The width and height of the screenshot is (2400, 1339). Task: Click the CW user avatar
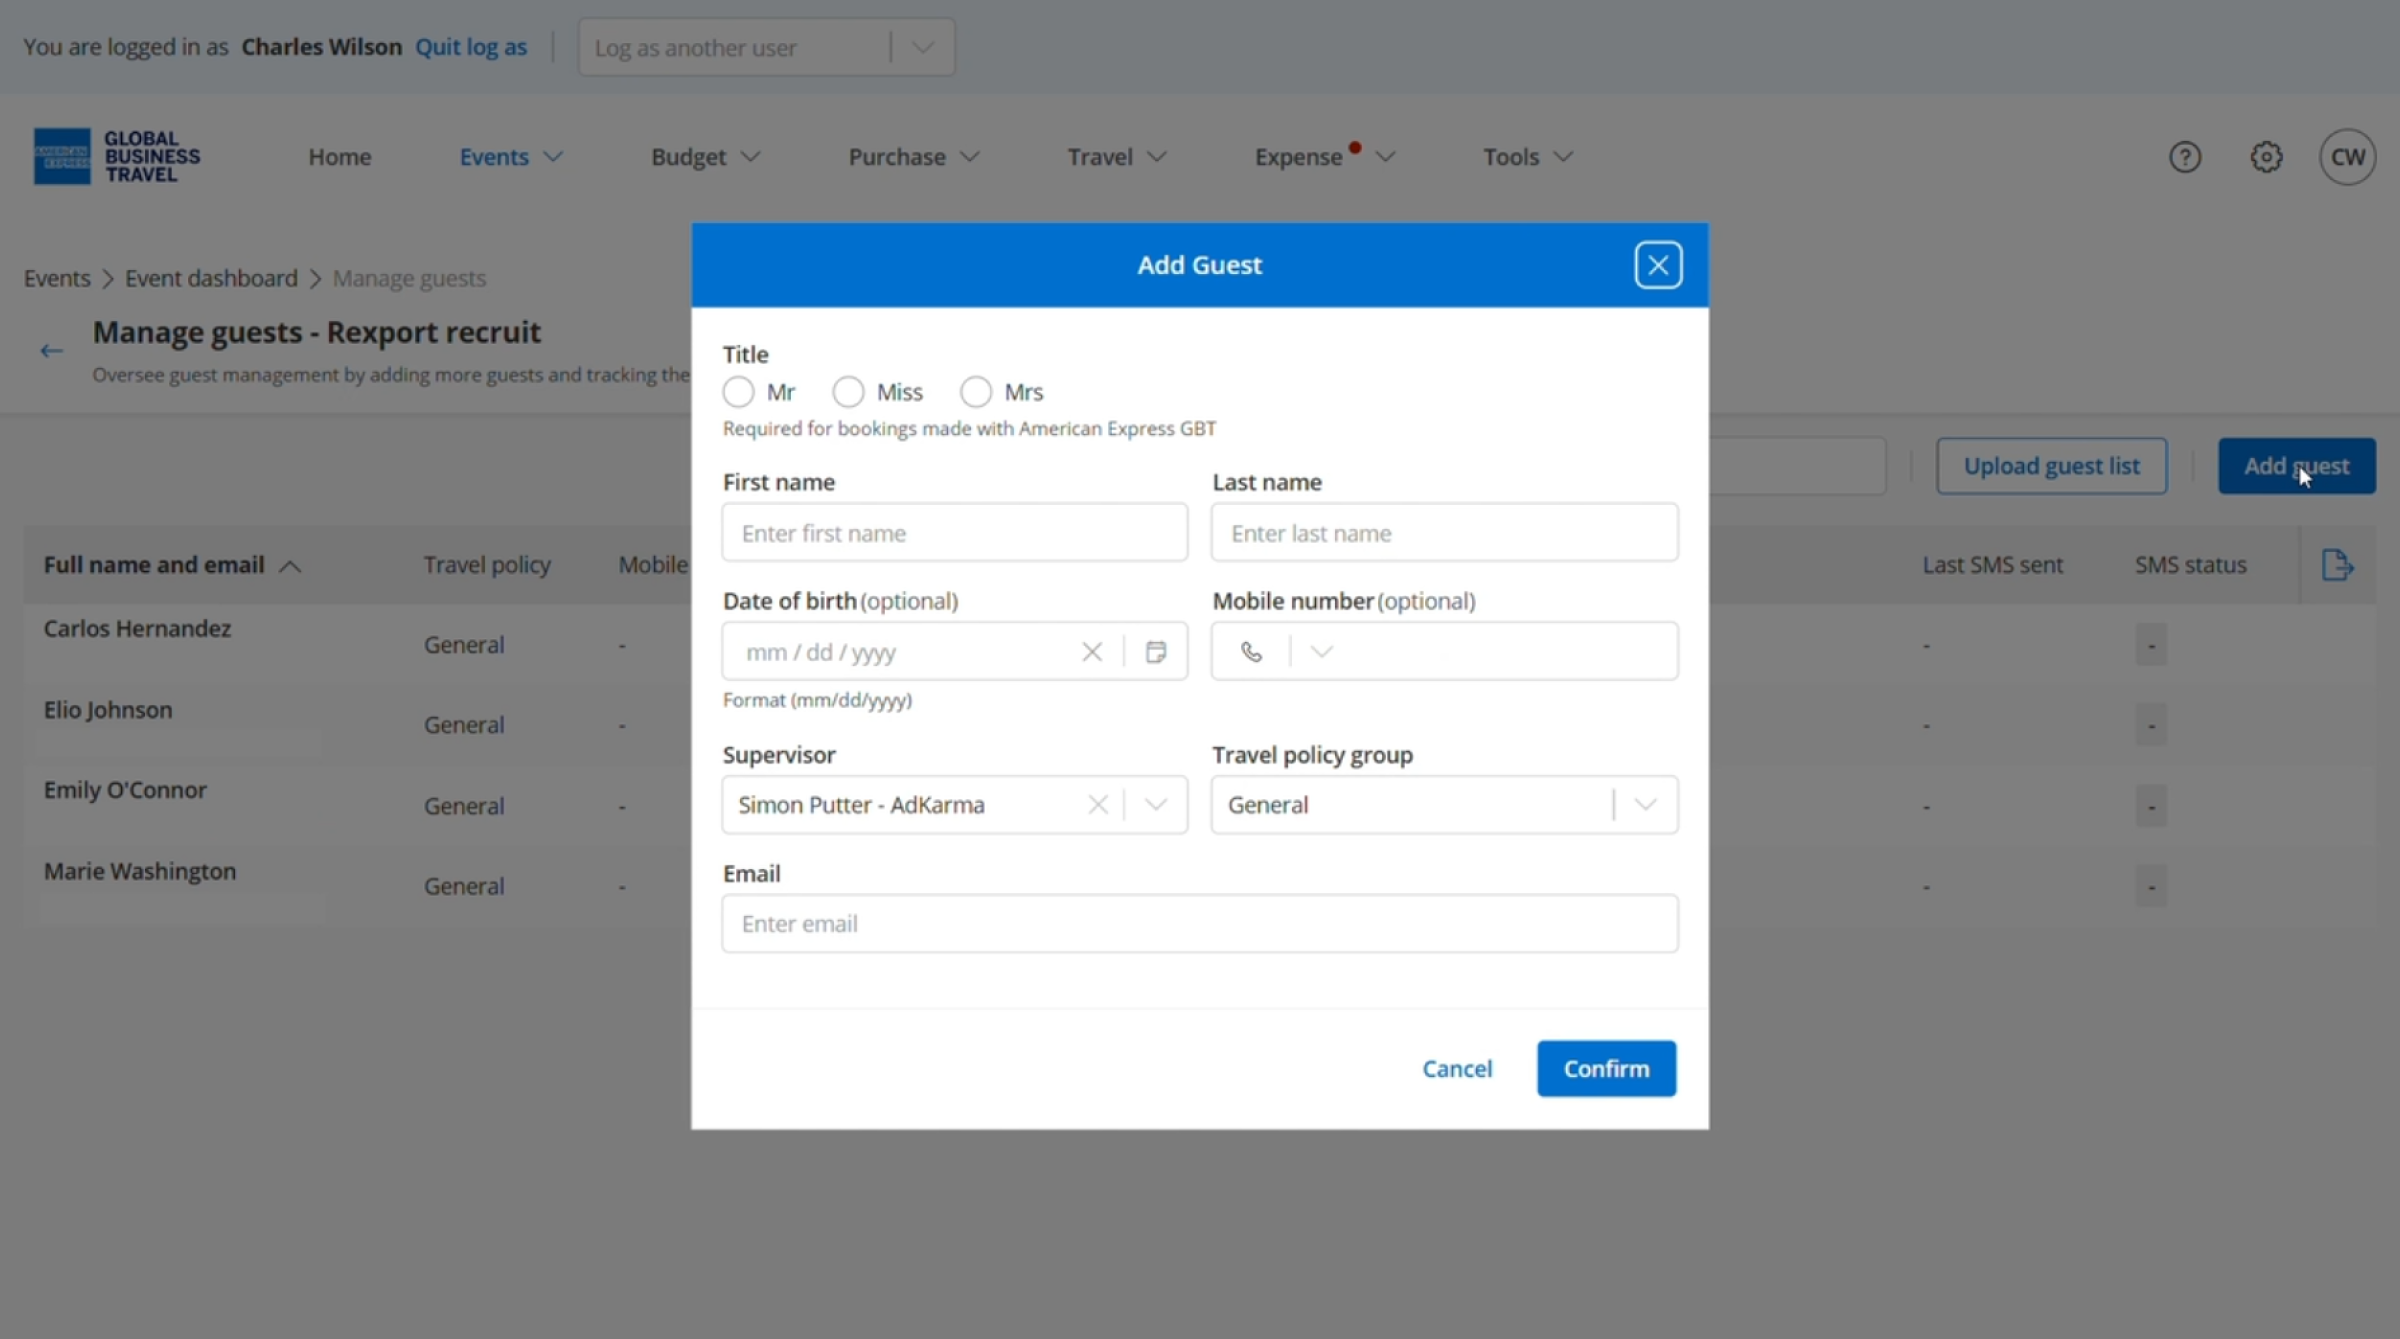coord(2346,157)
